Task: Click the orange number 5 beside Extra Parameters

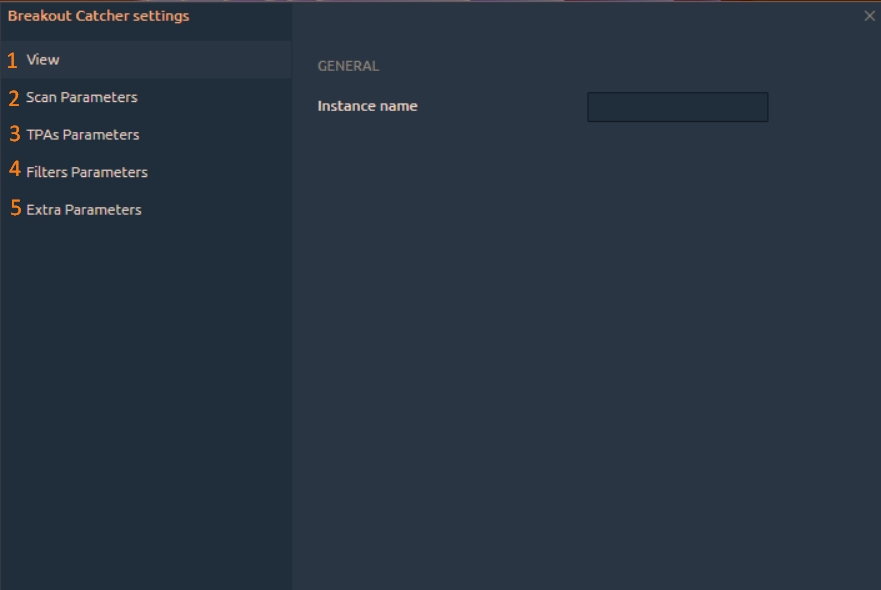Action: click(16, 209)
